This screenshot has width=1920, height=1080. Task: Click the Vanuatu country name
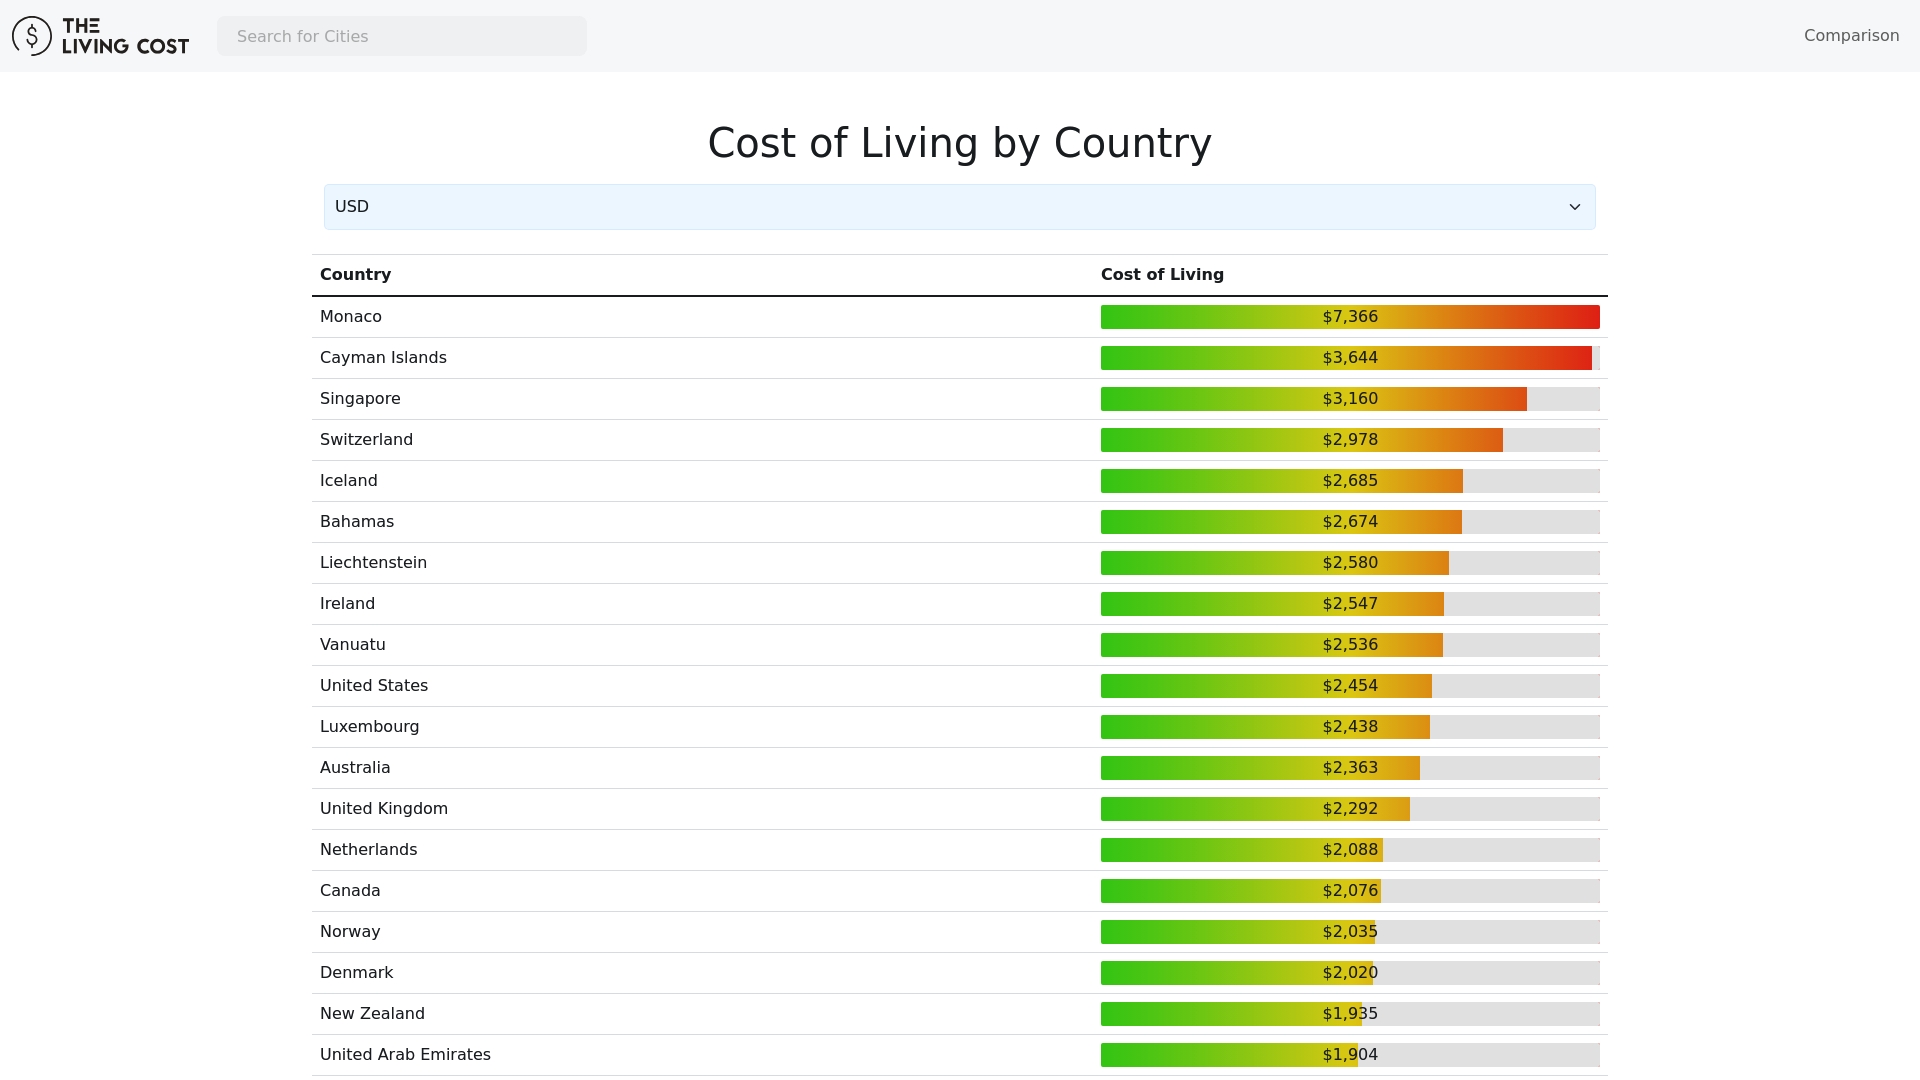[x=352, y=645]
